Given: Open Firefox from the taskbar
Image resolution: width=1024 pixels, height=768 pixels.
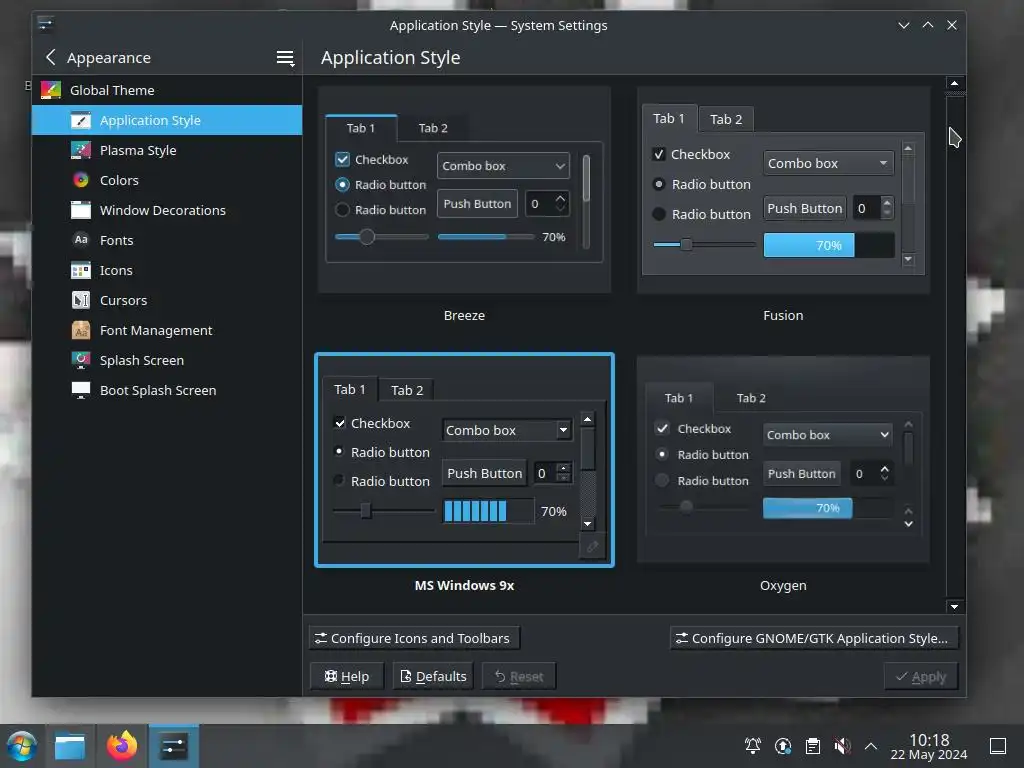Looking at the screenshot, I should click(x=122, y=746).
